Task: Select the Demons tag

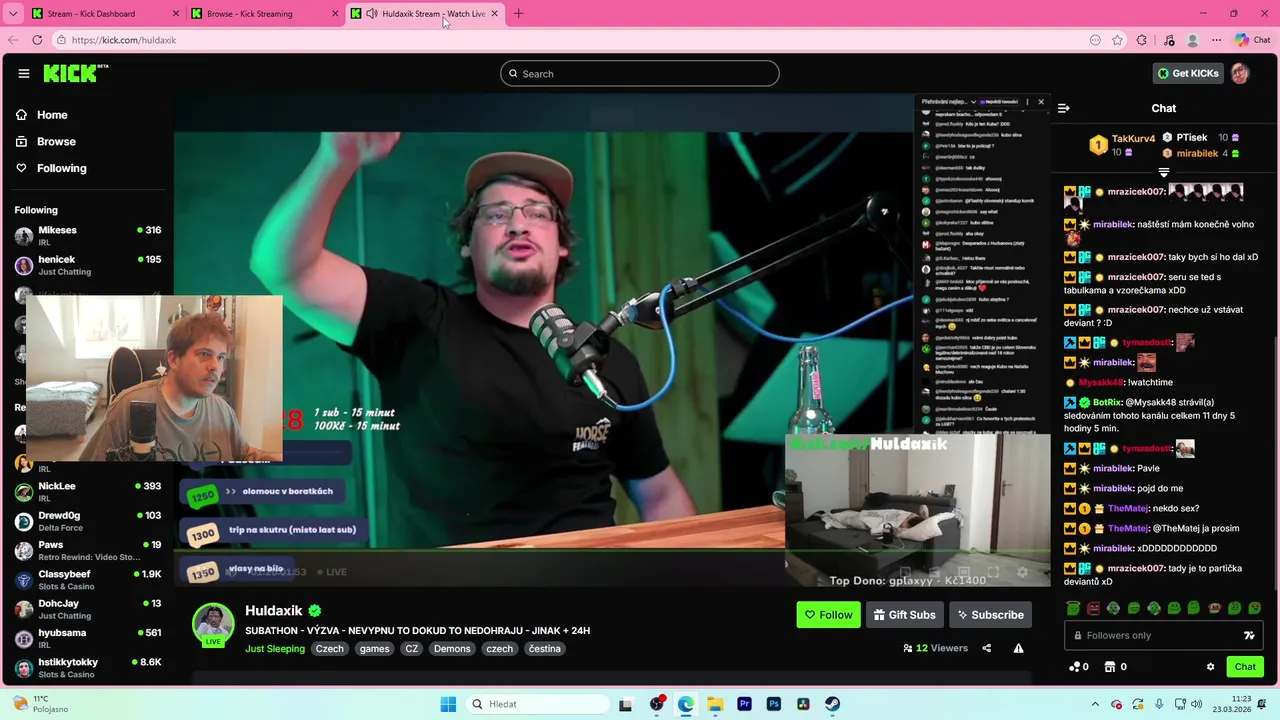Action: [x=452, y=649]
